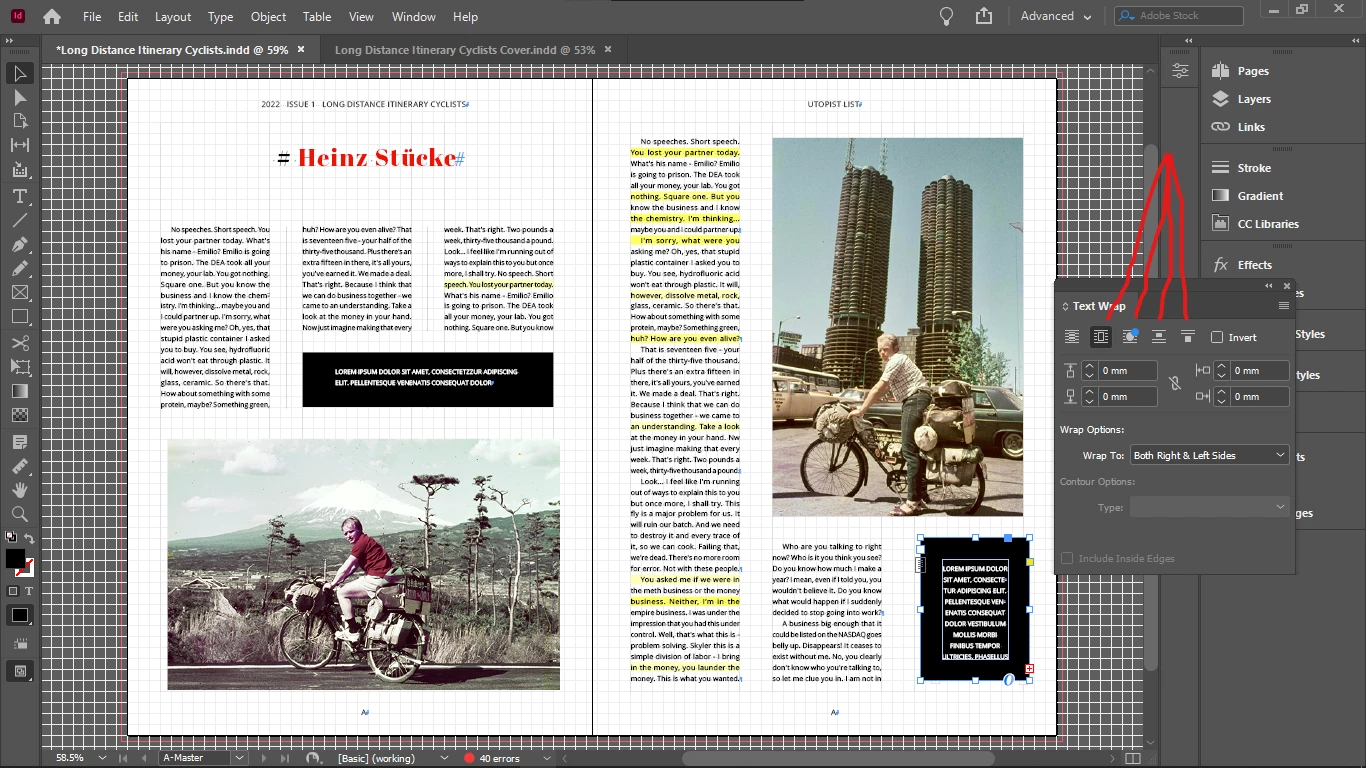Open the Object menu
Viewport: 1366px width, 768px height.
tap(268, 16)
